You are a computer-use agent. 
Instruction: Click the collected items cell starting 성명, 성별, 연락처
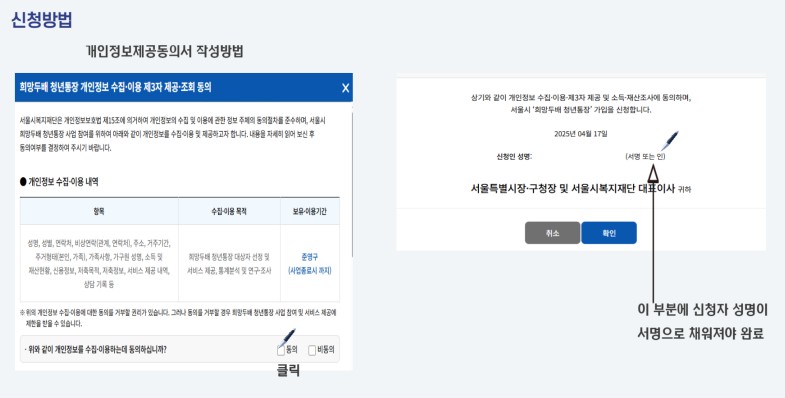pos(99,264)
